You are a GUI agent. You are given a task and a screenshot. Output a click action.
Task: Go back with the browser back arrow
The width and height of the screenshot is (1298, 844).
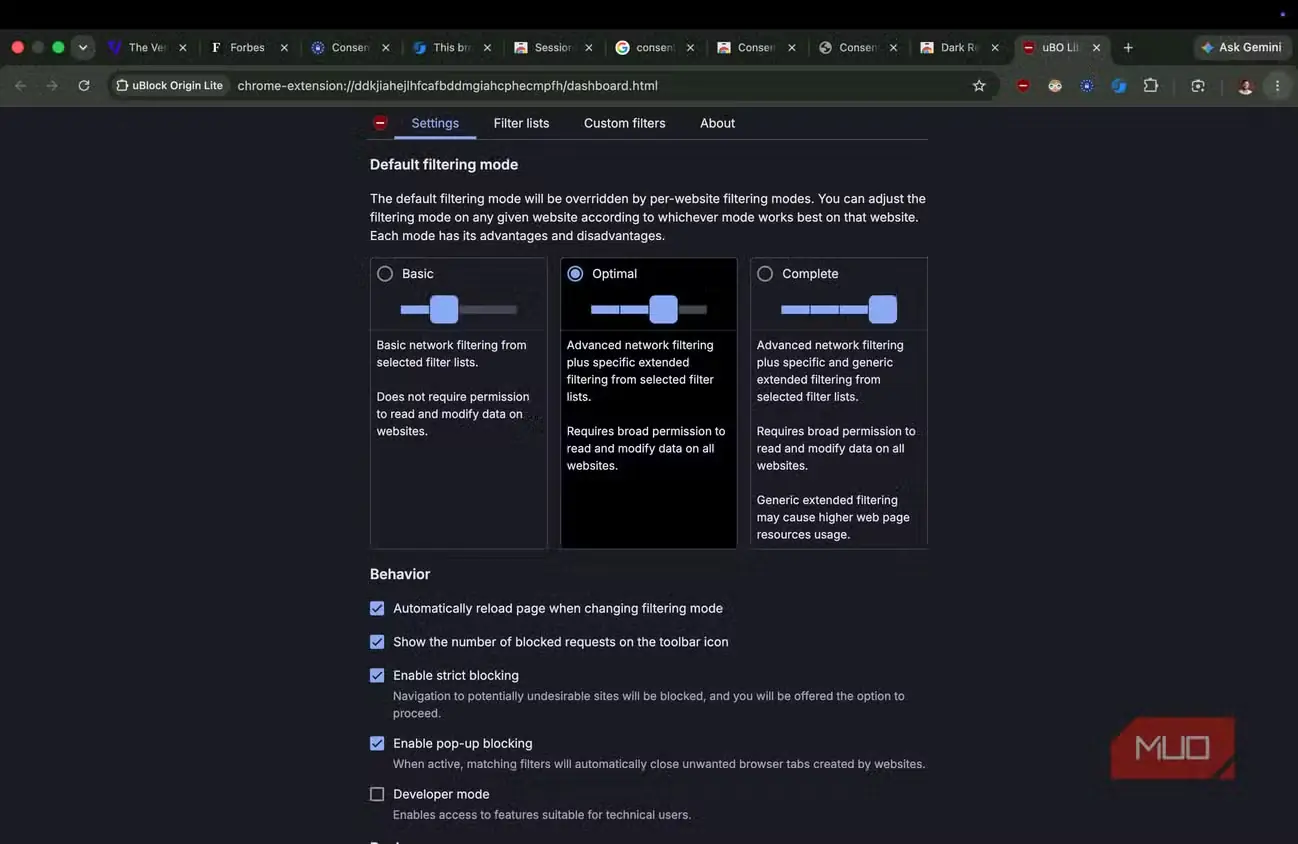pos(21,86)
